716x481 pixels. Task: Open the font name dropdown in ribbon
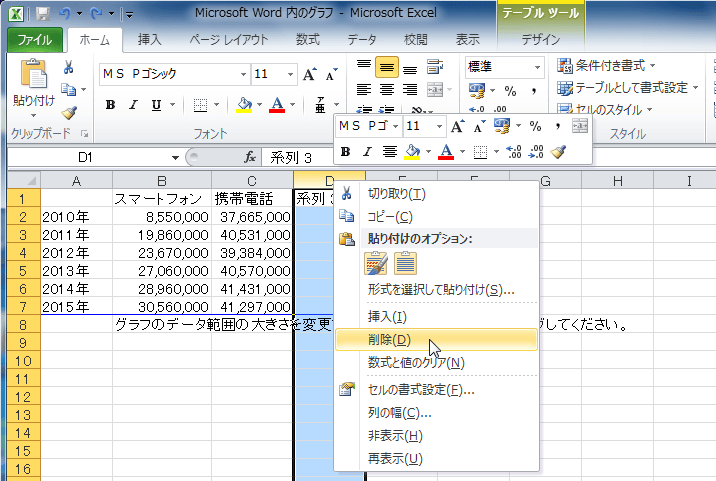243,74
